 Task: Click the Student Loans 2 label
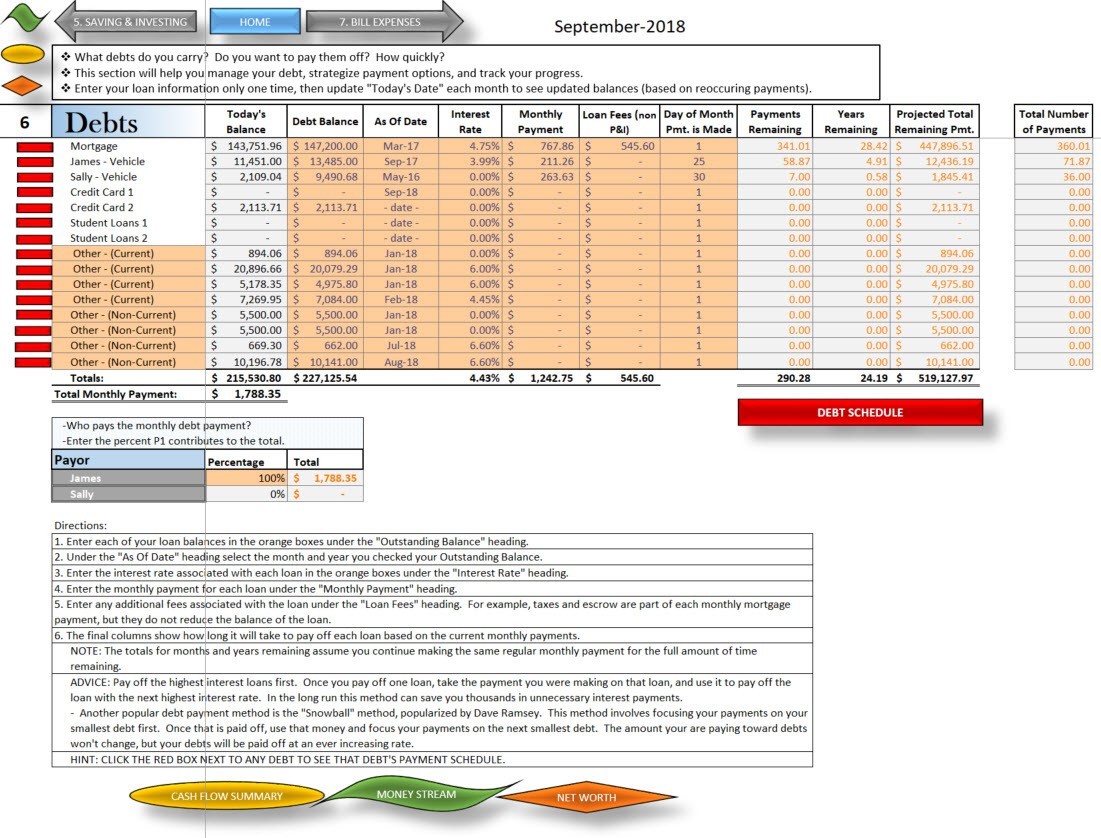pos(108,239)
